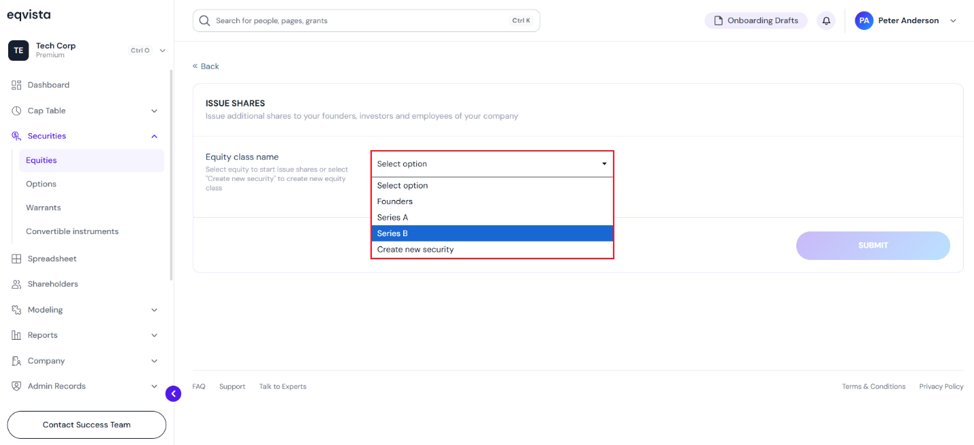Click the TE company avatar
The image size is (974, 445).
pyautogui.click(x=18, y=50)
